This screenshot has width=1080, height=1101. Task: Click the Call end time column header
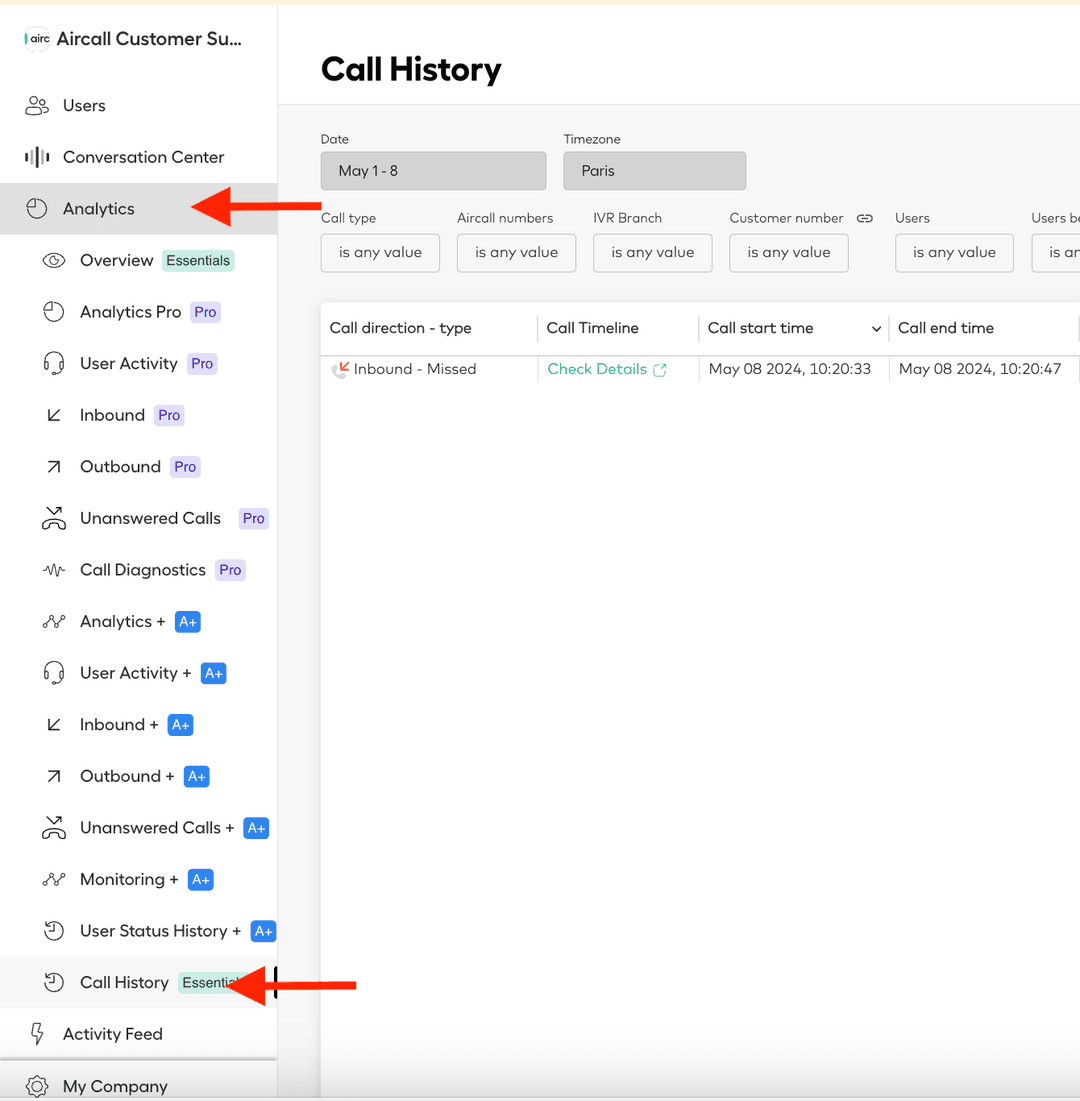pos(945,328)
